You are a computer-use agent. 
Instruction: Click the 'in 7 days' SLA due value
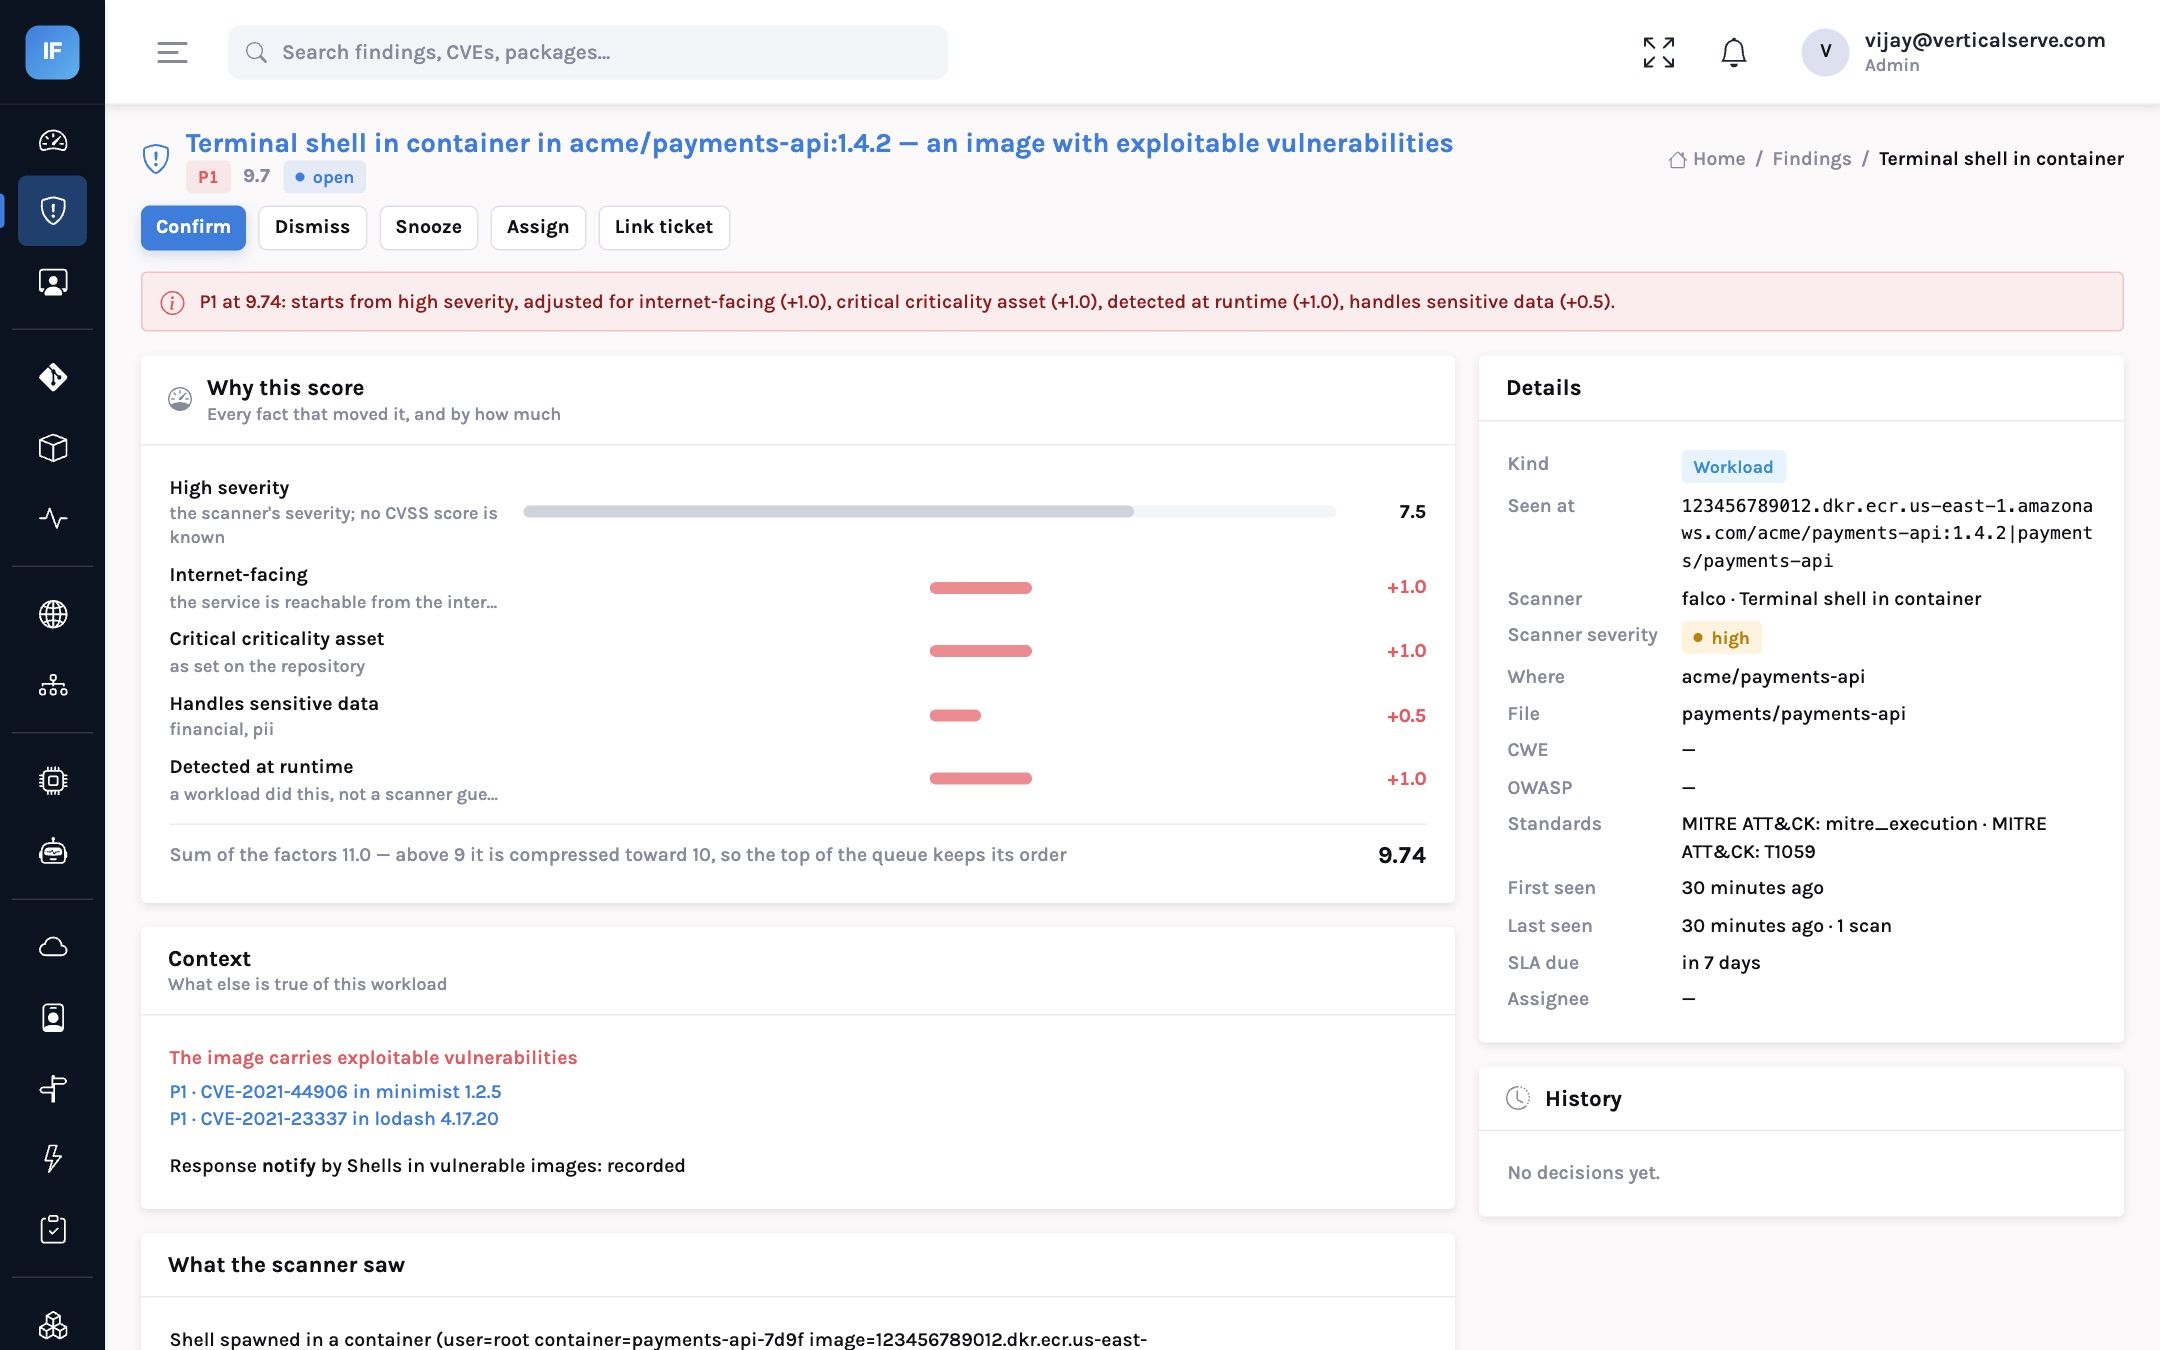(x=1721, y=963)
